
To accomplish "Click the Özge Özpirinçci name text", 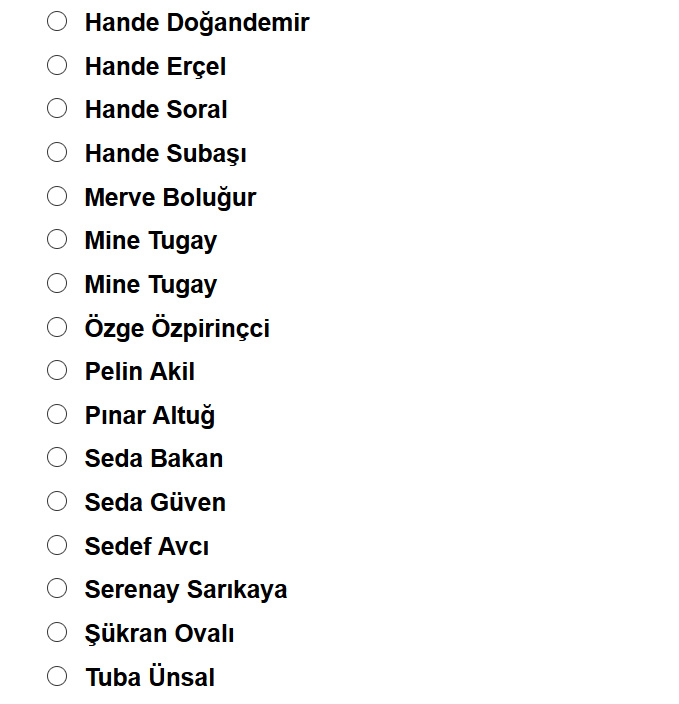I will pos(177,329).
